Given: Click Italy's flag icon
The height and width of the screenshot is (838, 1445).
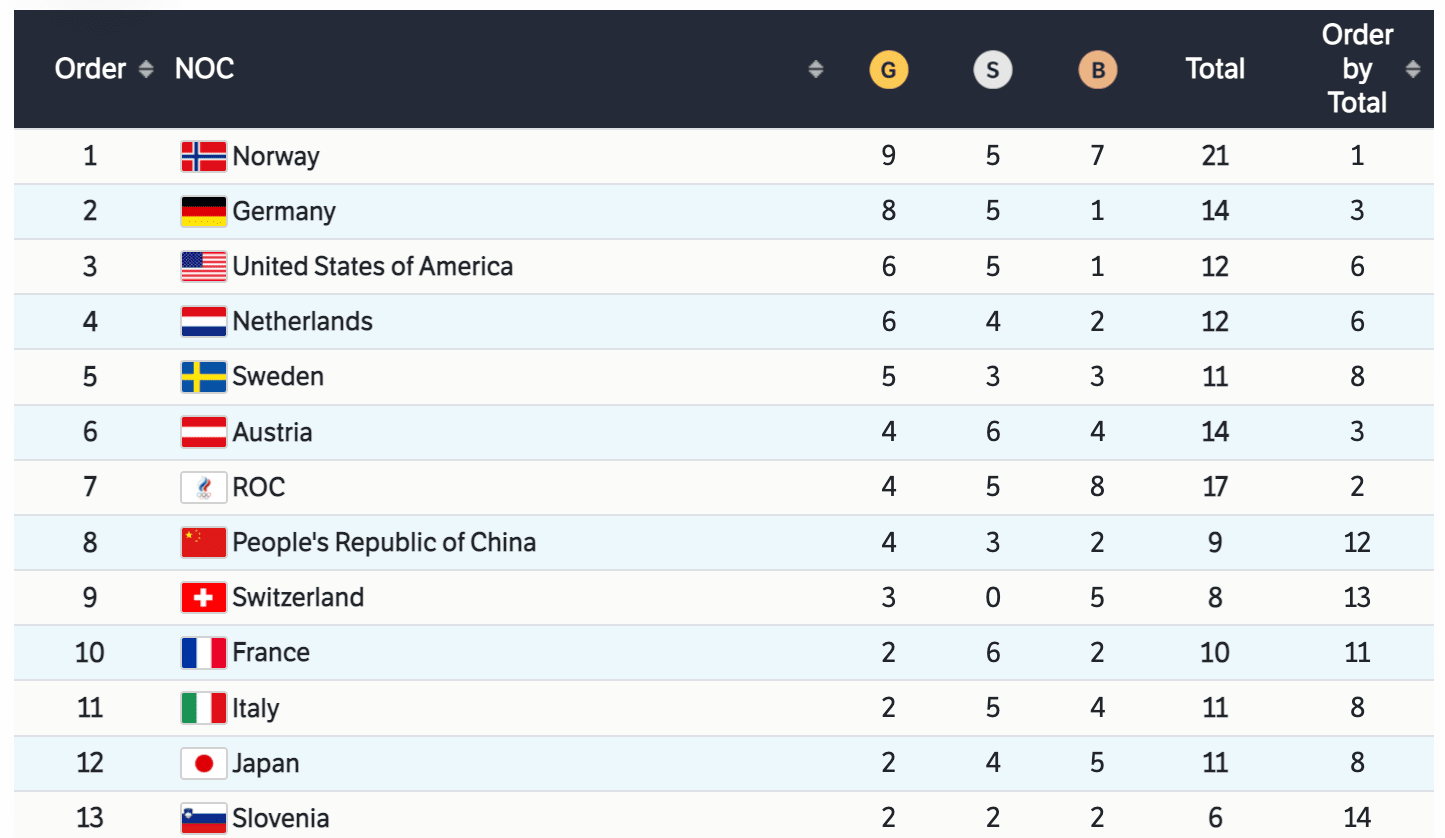Looking at the screenshot, I should click(203, 709).
